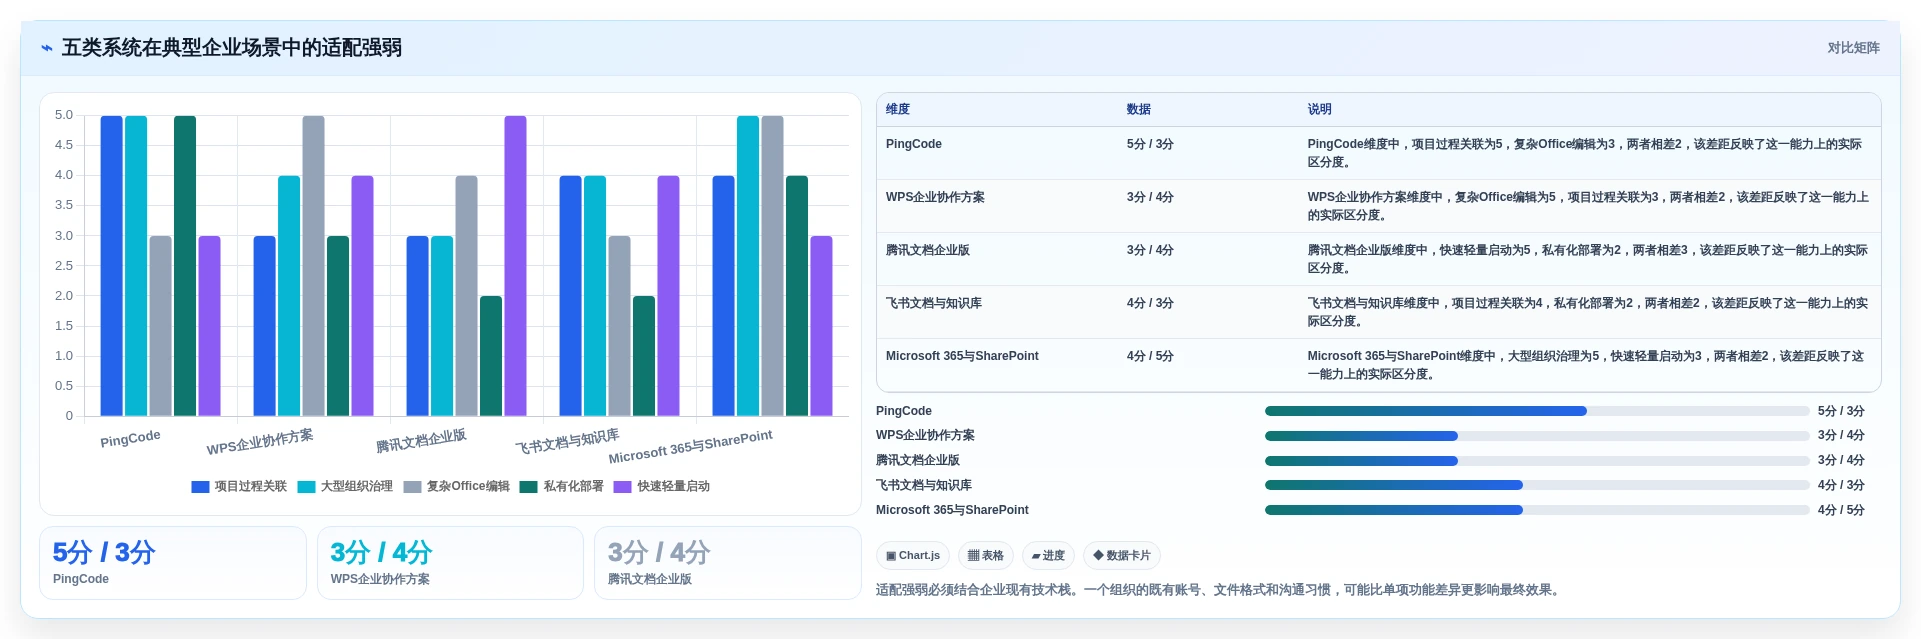Image resolution: width=1921 pixels, height=639 pixels.
Task: Click 腾讯文档企业版's purple 快速轻量启动 bar
Action: [515, 266]
